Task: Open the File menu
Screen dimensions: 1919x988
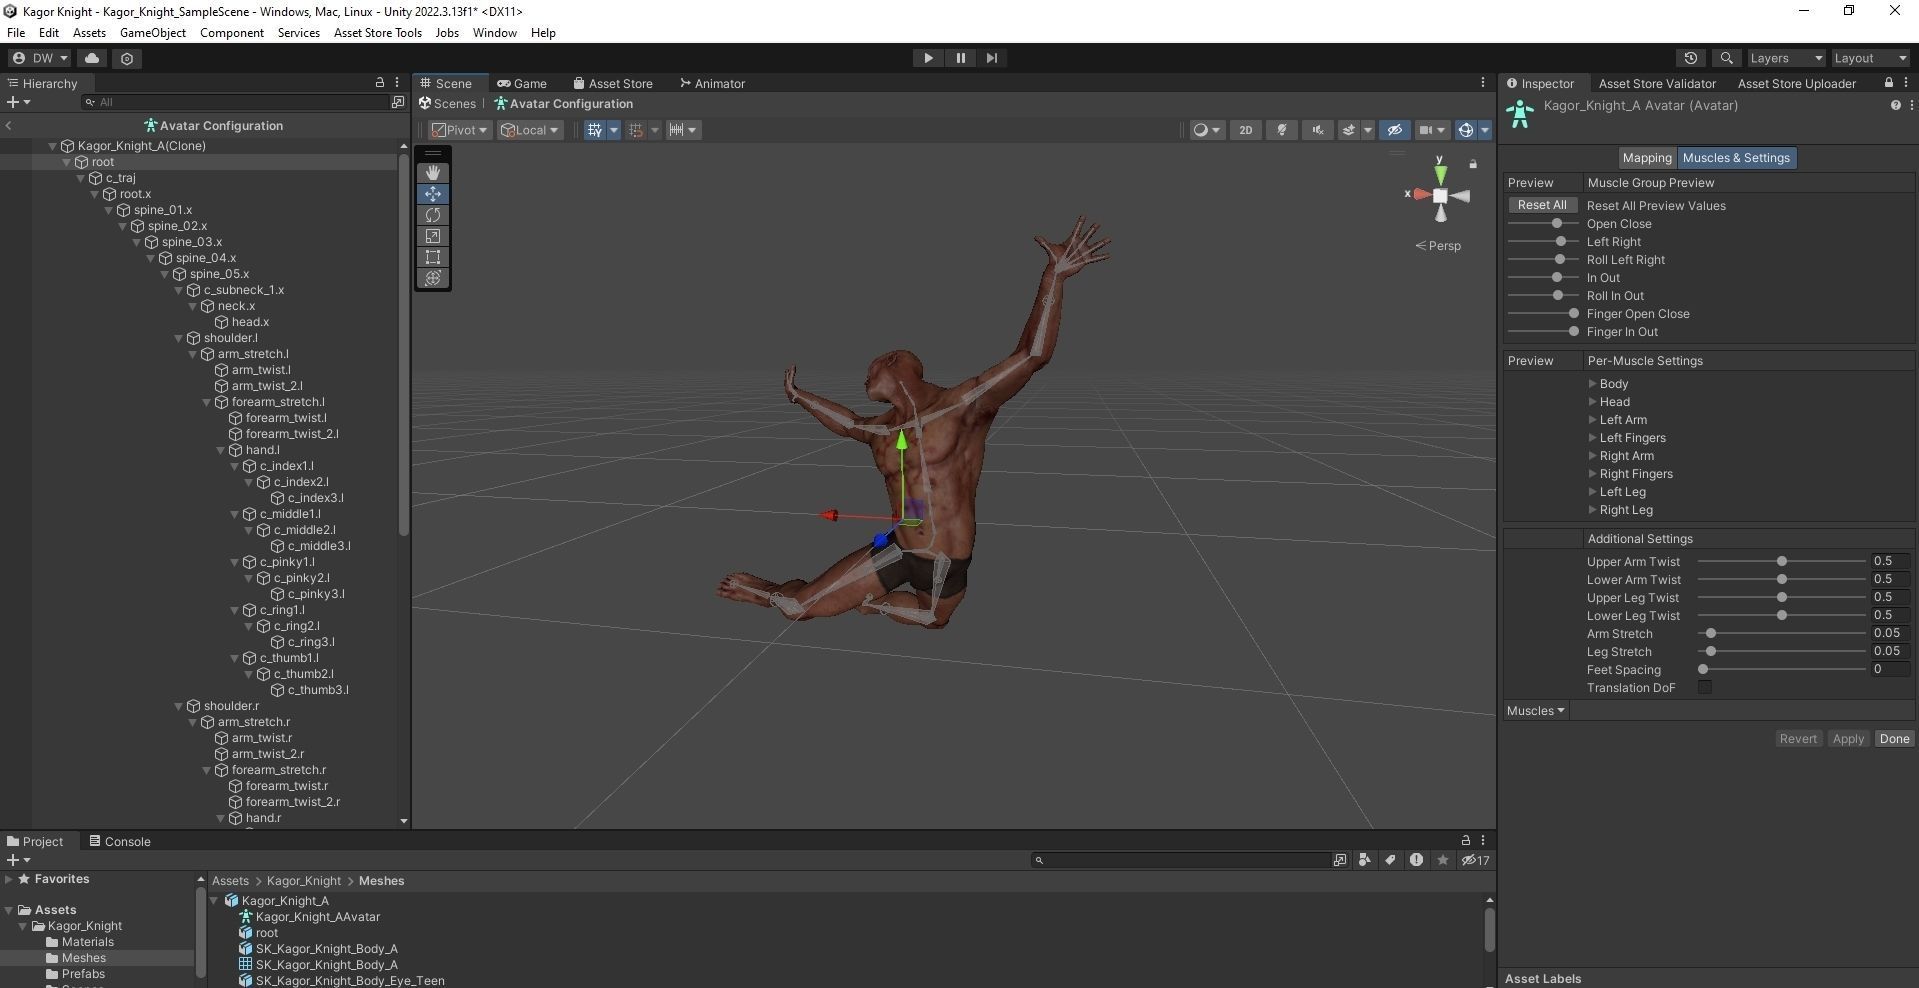Action: click(16, 33)
